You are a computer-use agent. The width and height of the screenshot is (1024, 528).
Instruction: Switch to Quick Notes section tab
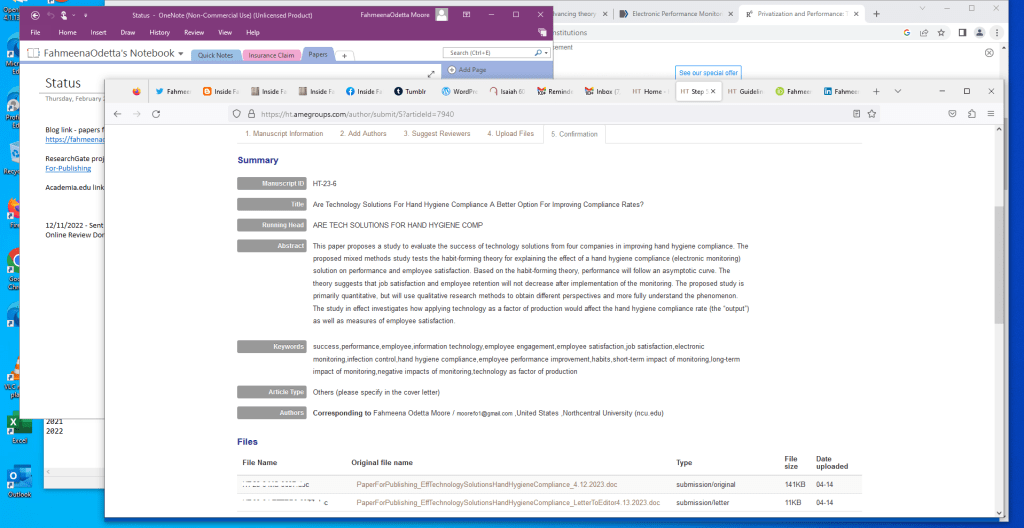click(x=216, y=56)
